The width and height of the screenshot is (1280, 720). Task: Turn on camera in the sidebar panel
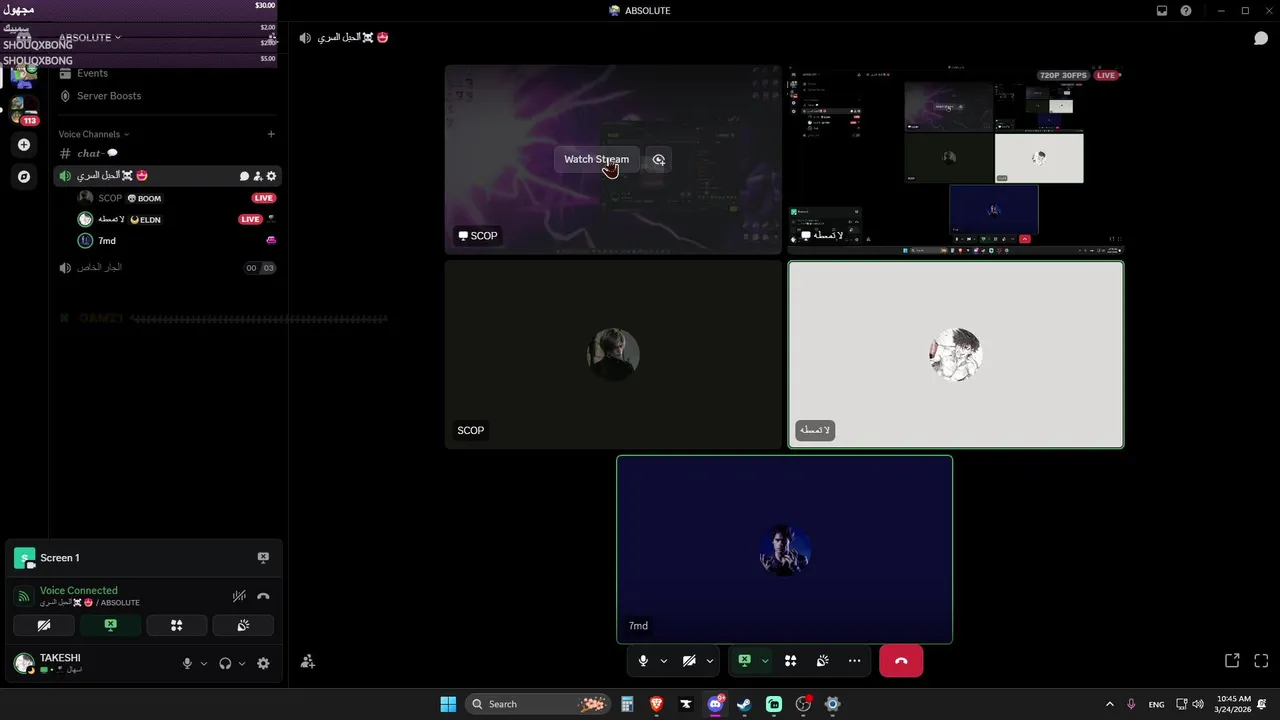[x=44, y=625]
